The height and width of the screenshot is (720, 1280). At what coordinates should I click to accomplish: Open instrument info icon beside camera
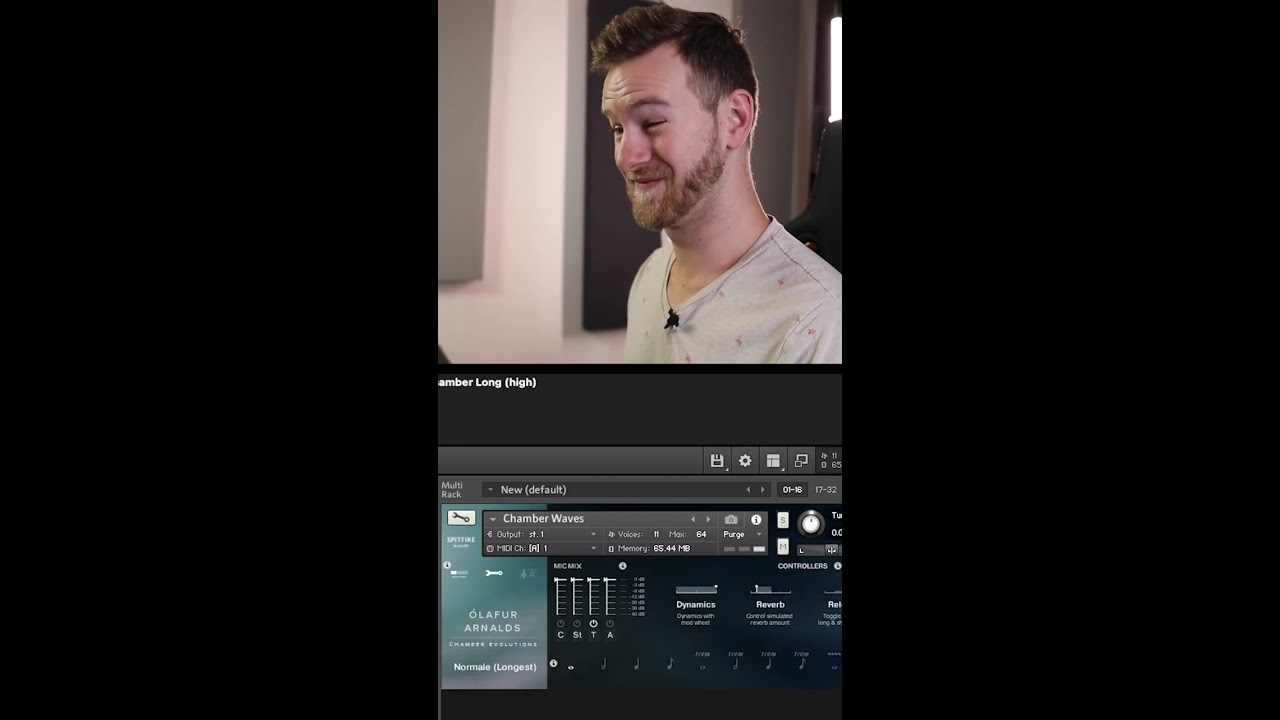[x=756, y=519]
